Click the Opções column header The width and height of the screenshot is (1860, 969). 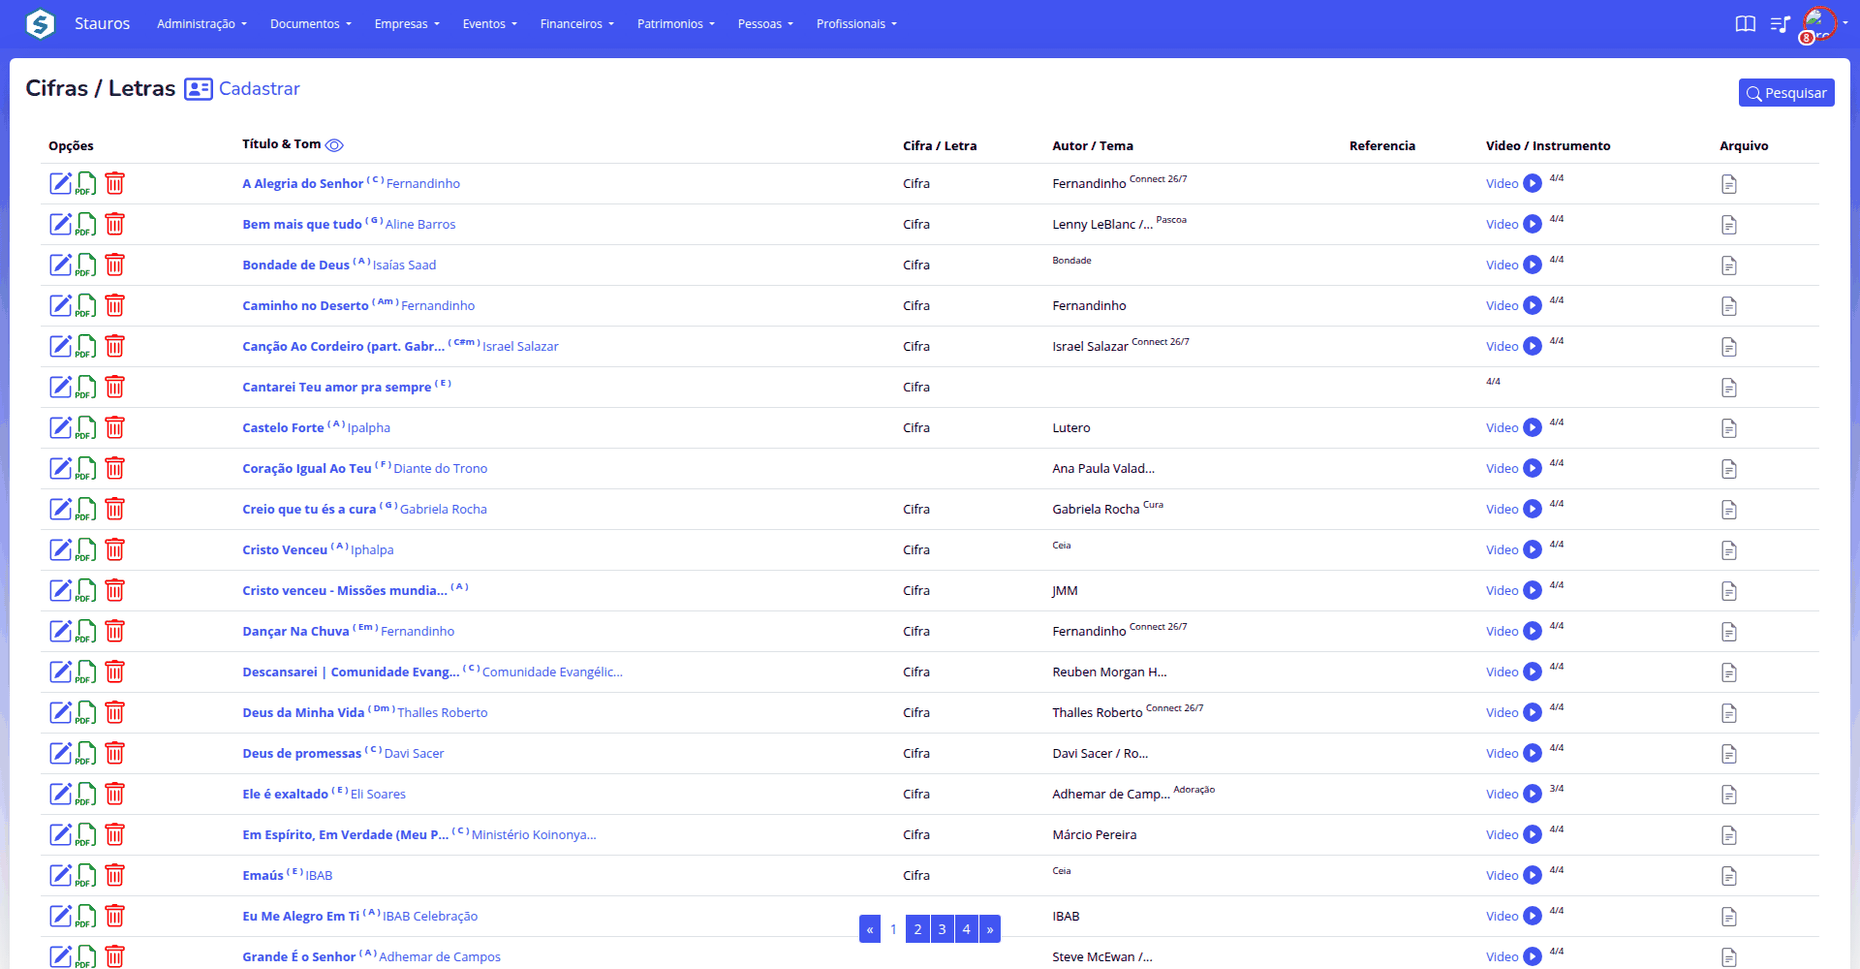click(71, 146)
